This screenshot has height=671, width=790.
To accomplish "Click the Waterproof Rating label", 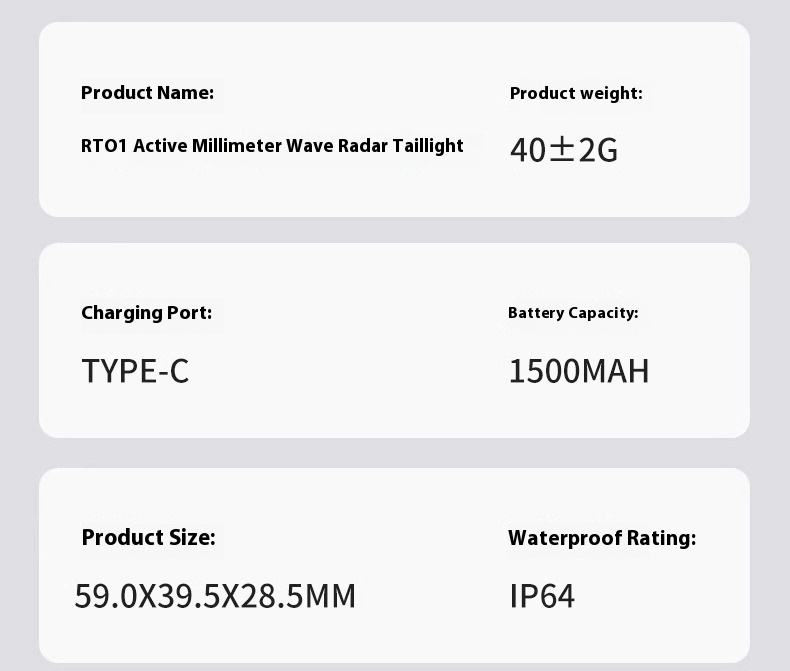I will 602,538.
